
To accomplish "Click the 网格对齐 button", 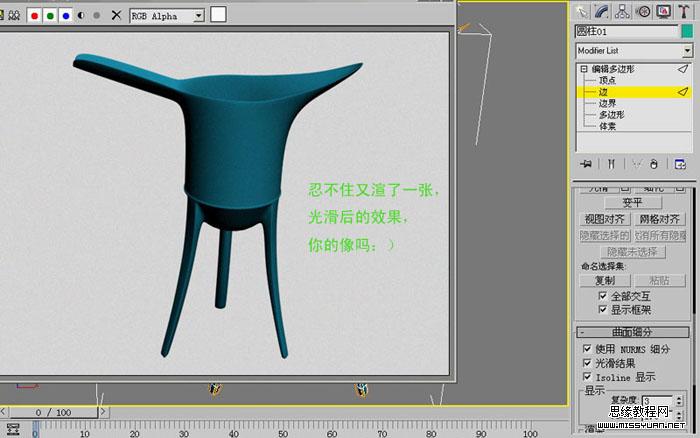I will point(660,219).
